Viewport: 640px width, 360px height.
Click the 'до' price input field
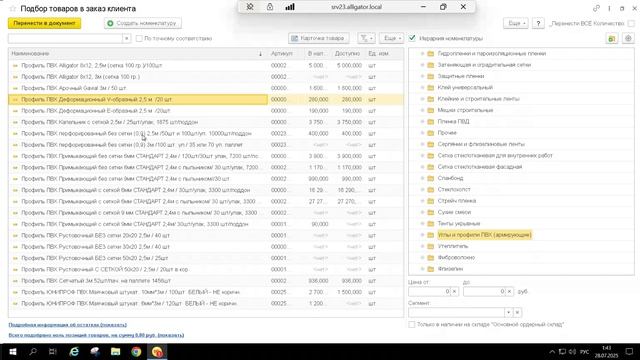click(x=484, y=291)
